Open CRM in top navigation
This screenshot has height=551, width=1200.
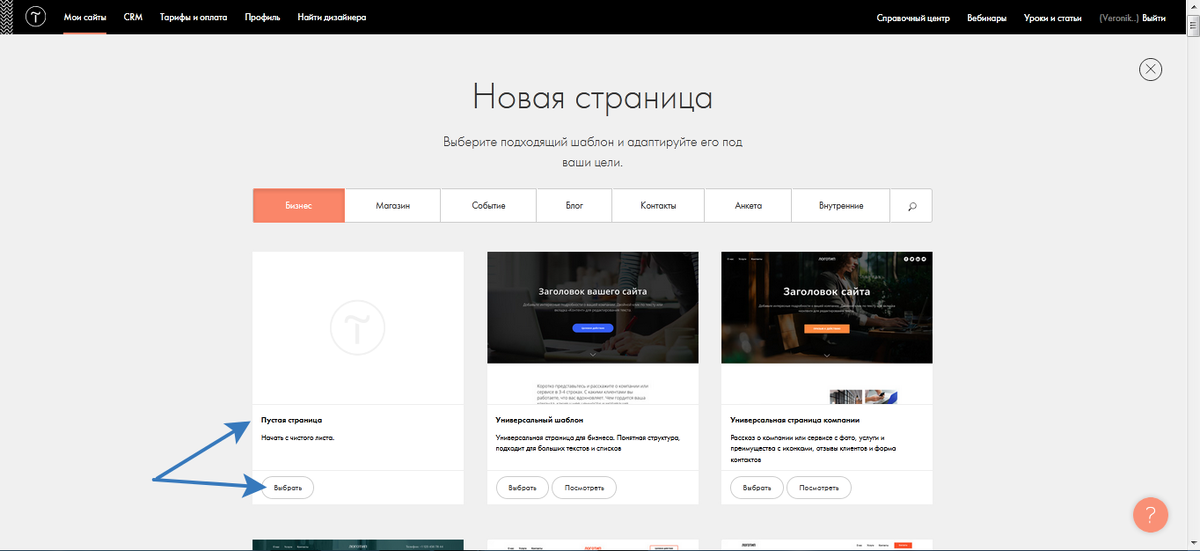click(133, 18)
